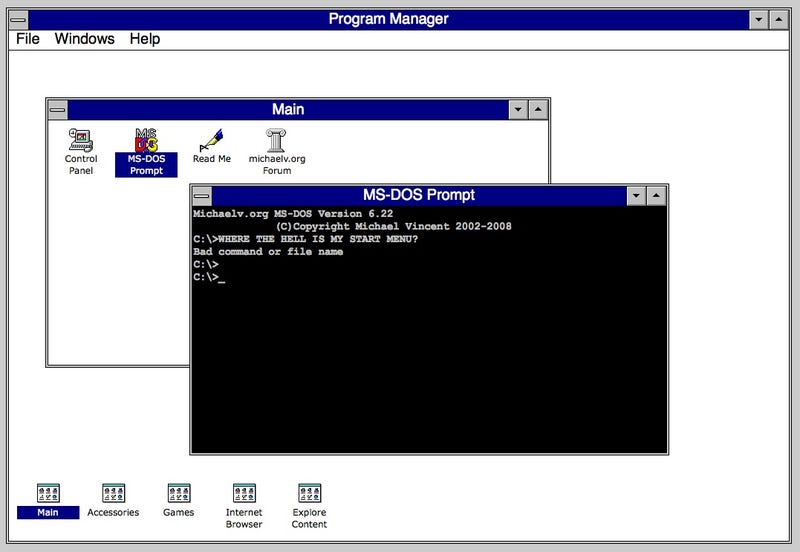Select the MS-DOS Prompt icon in Main
Image resolution: width=800 pixels, height=552 pixels.
[146, 152]
